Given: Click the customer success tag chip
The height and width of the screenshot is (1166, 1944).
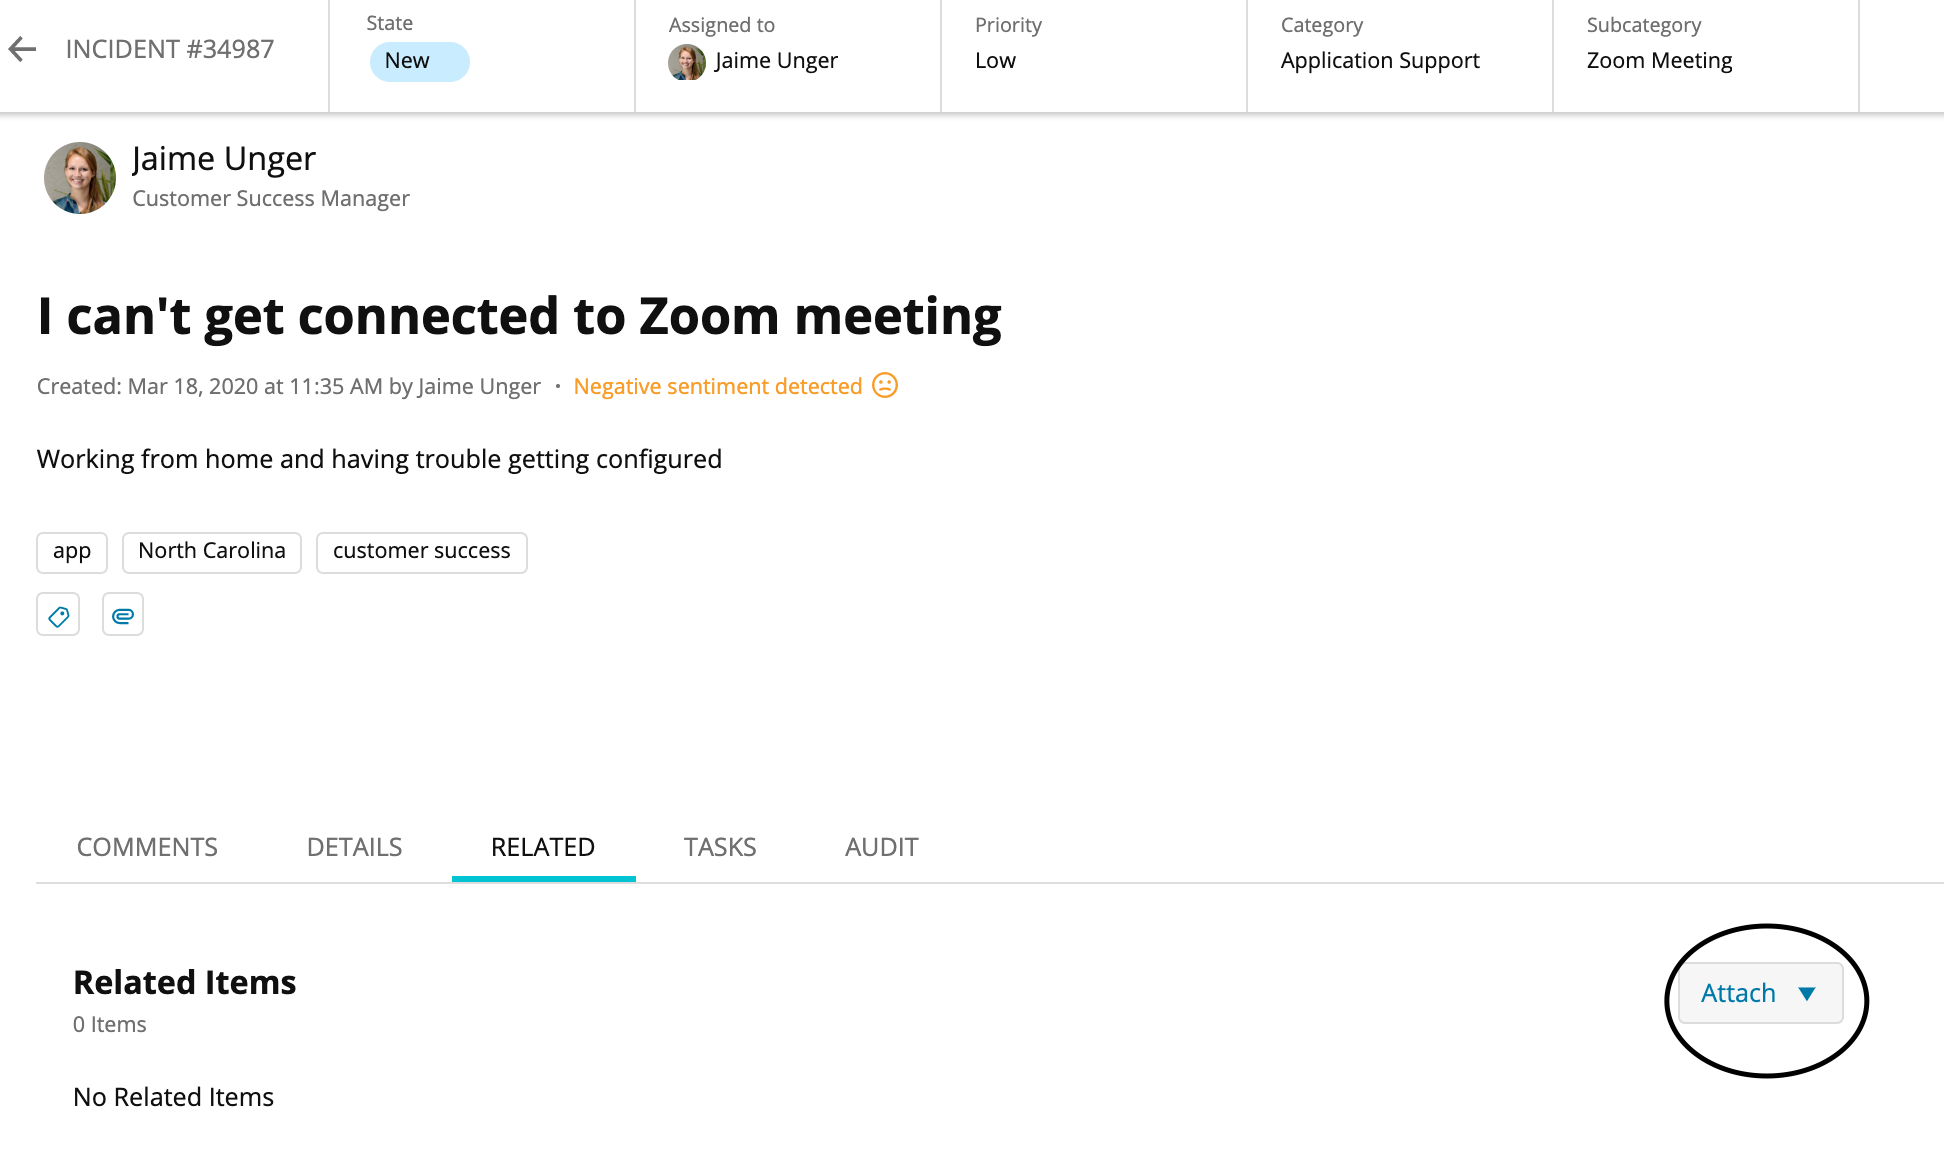Looking at the screenshot, I should click(421, 551).
